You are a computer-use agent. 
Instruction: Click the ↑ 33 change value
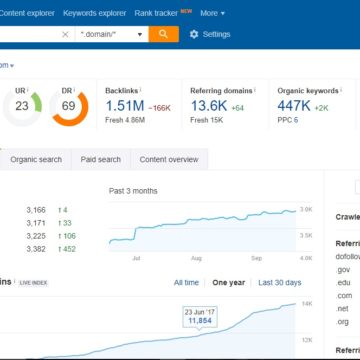pyautogui.click(x=65, y=223)
